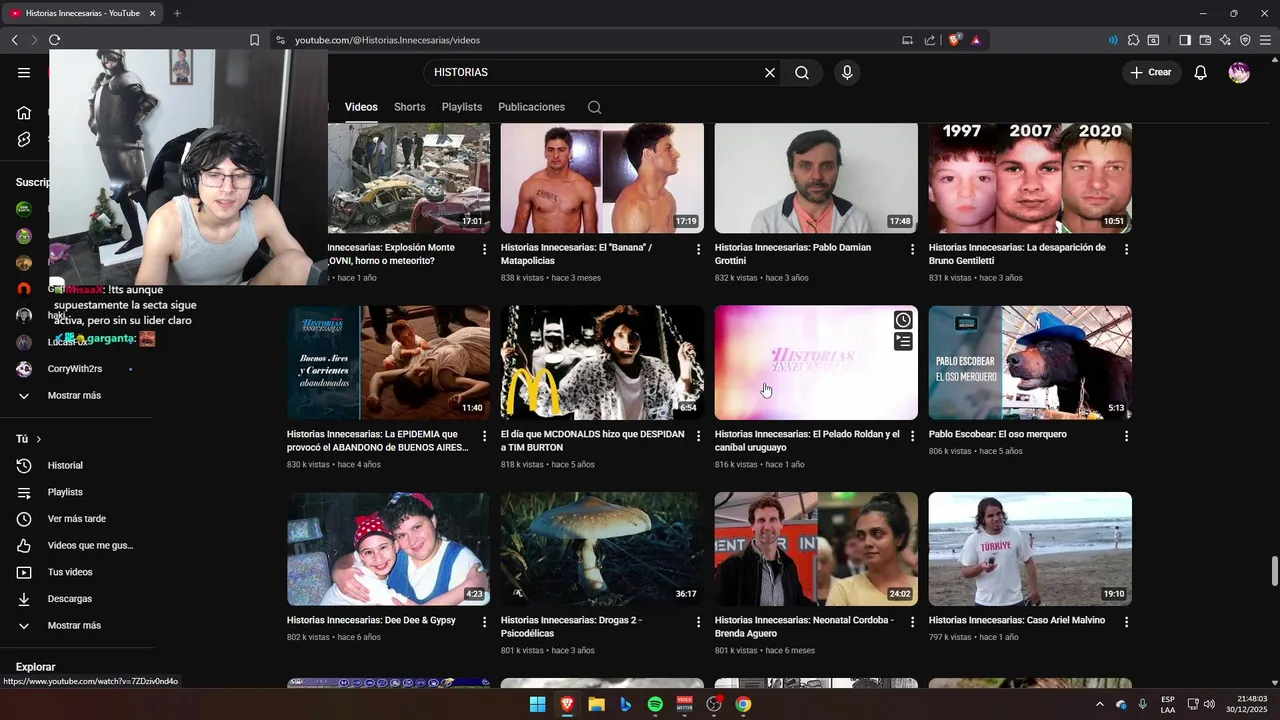Open the Neonatal Cordoba video title
1280x720 pixels.
[804, 626]
